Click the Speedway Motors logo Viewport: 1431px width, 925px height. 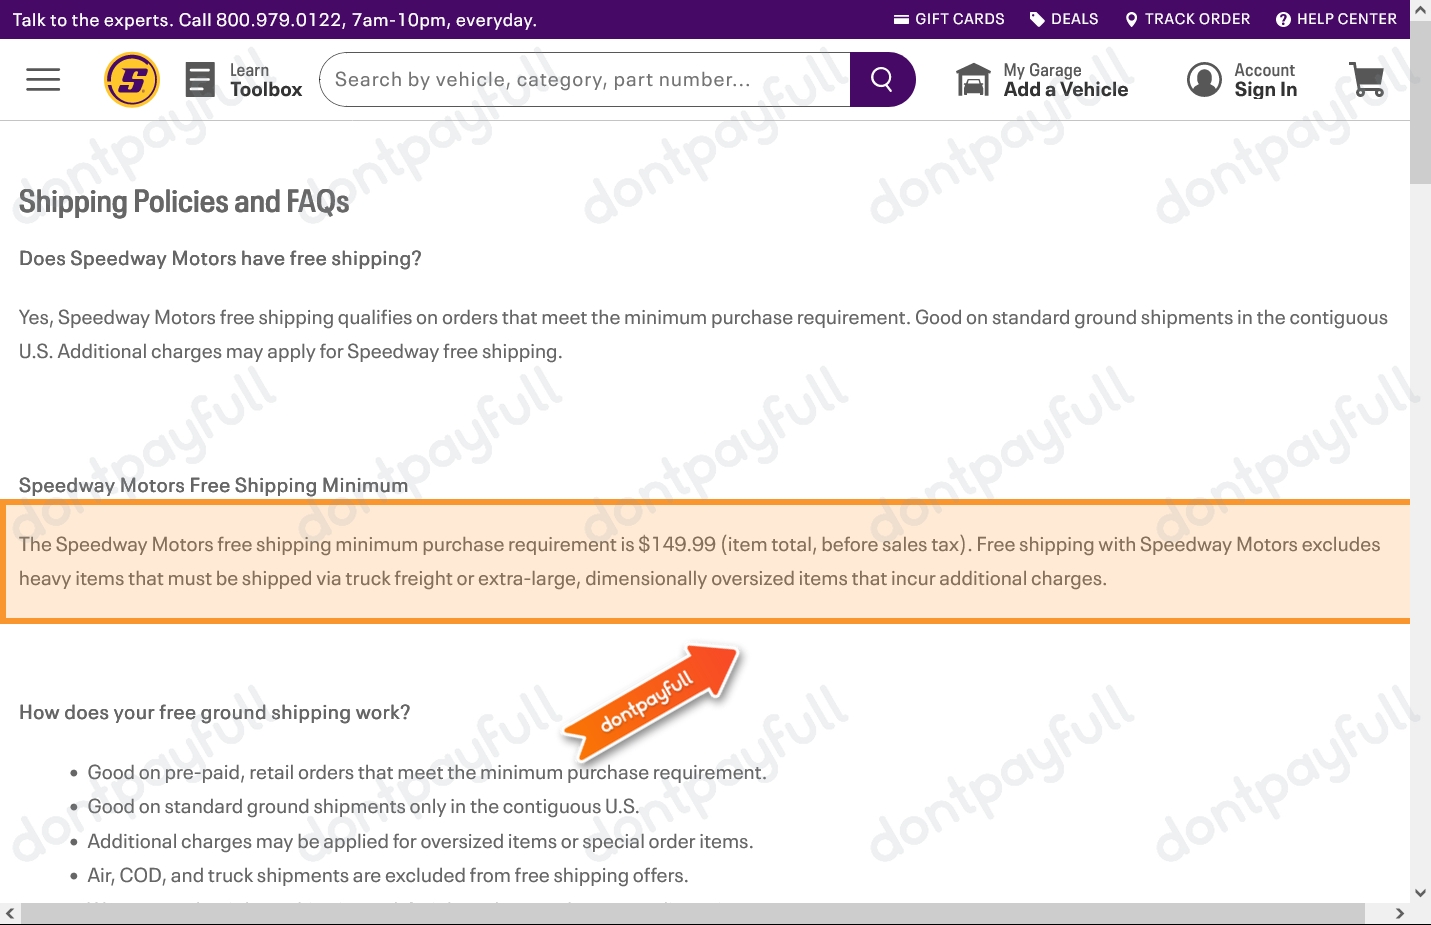click(x=132, y=80)
